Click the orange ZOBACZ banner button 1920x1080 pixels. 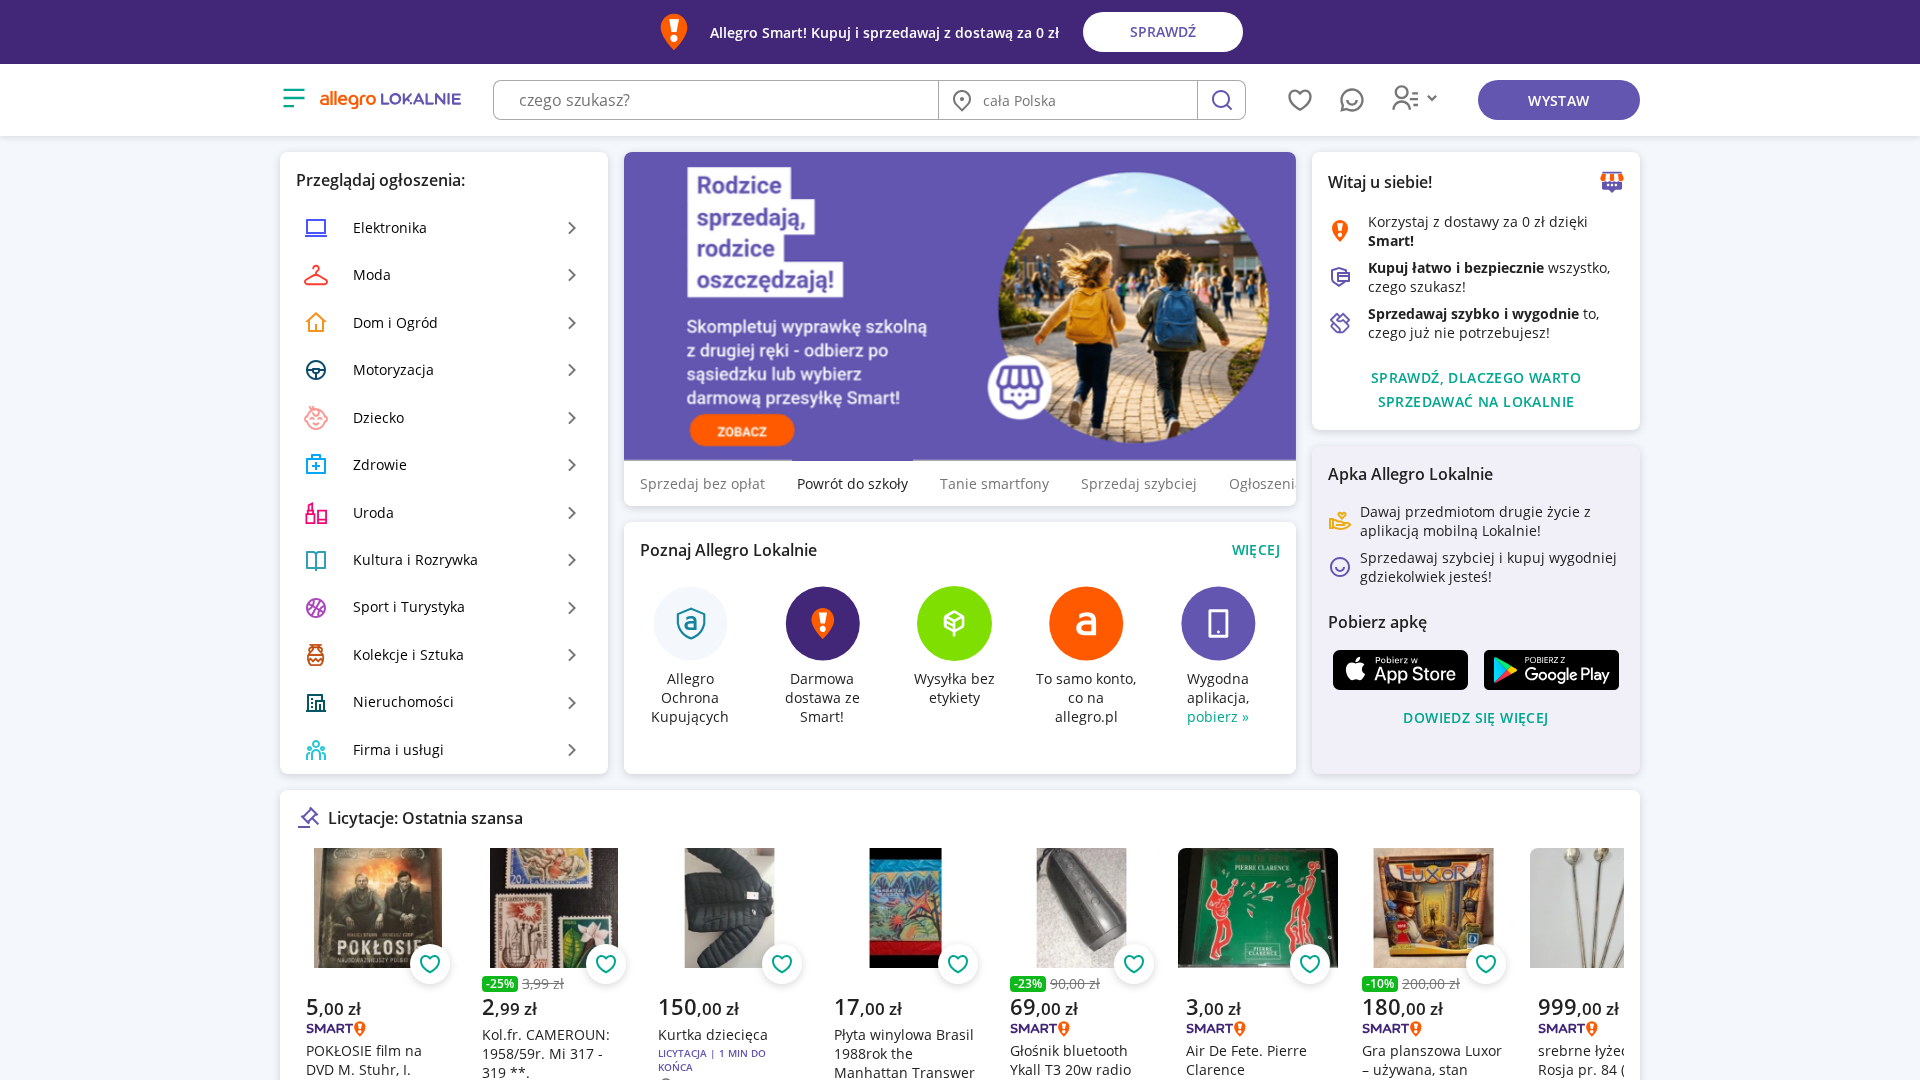(x=742, y=431)
